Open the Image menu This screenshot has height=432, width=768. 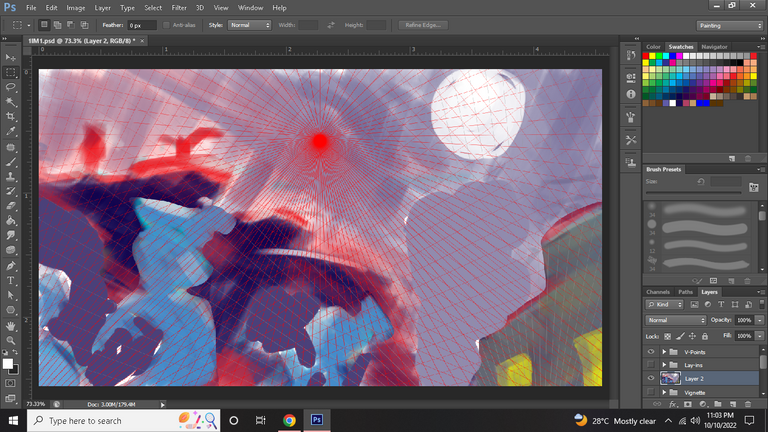75,8
